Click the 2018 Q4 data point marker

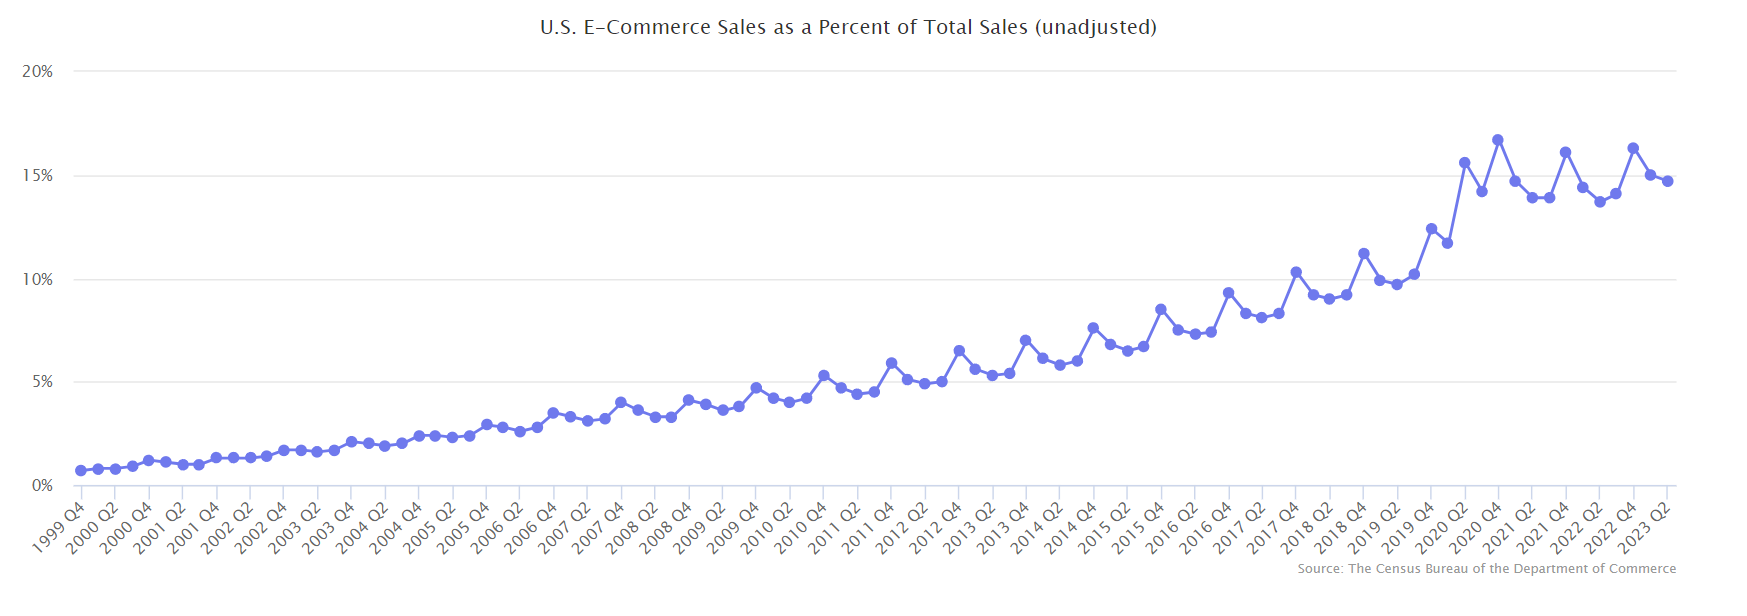tap(1363, 254)
